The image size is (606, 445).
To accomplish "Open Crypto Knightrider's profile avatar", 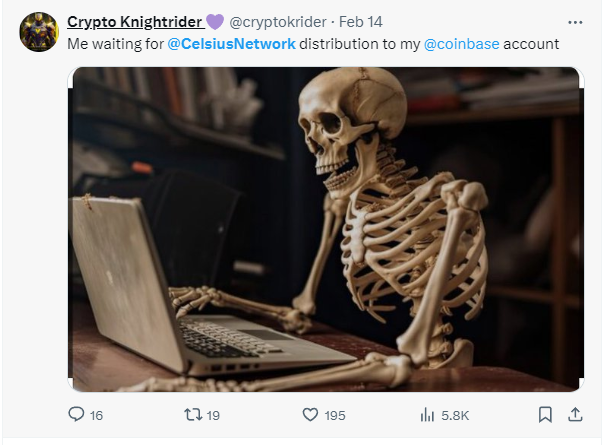I will pos(39,32).
